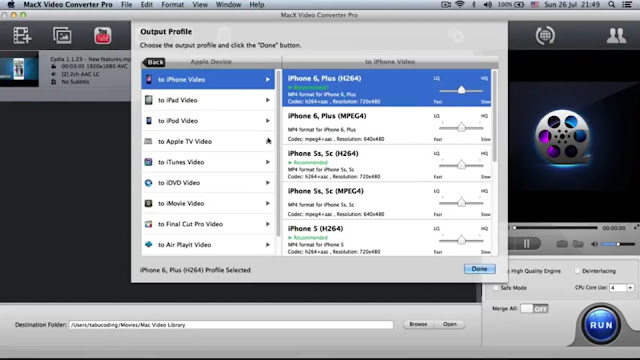640x360 pixels.
Task: Click the iTunes icon in list
Action: [x=149, y=162]
